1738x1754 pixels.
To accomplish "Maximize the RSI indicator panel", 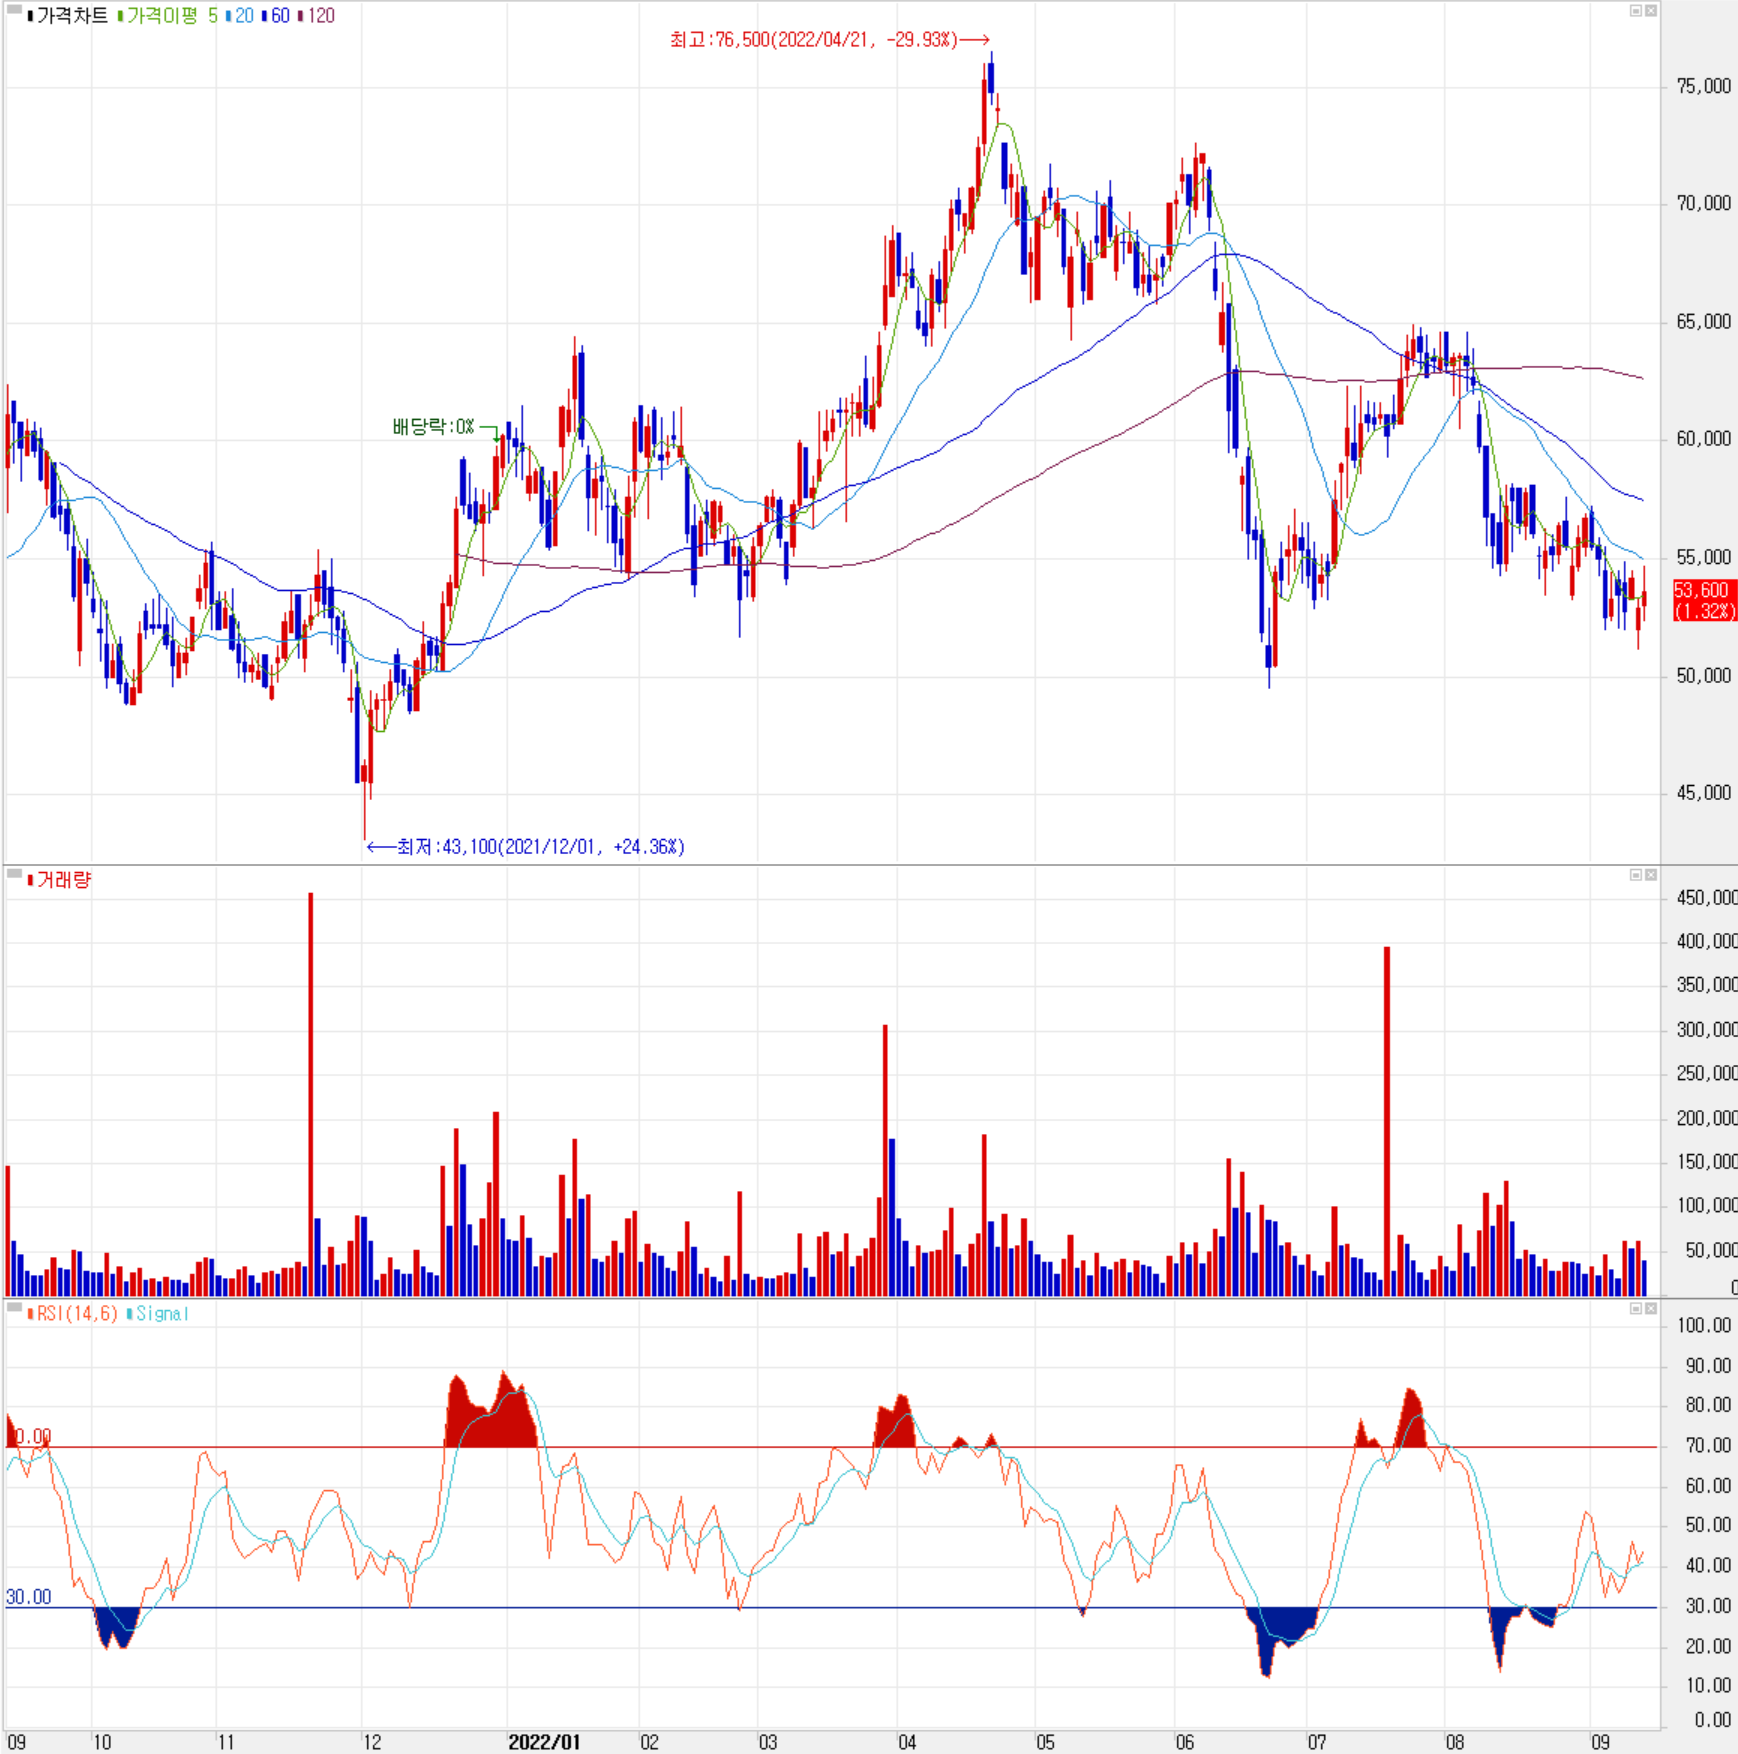I will point(1636,1308).
